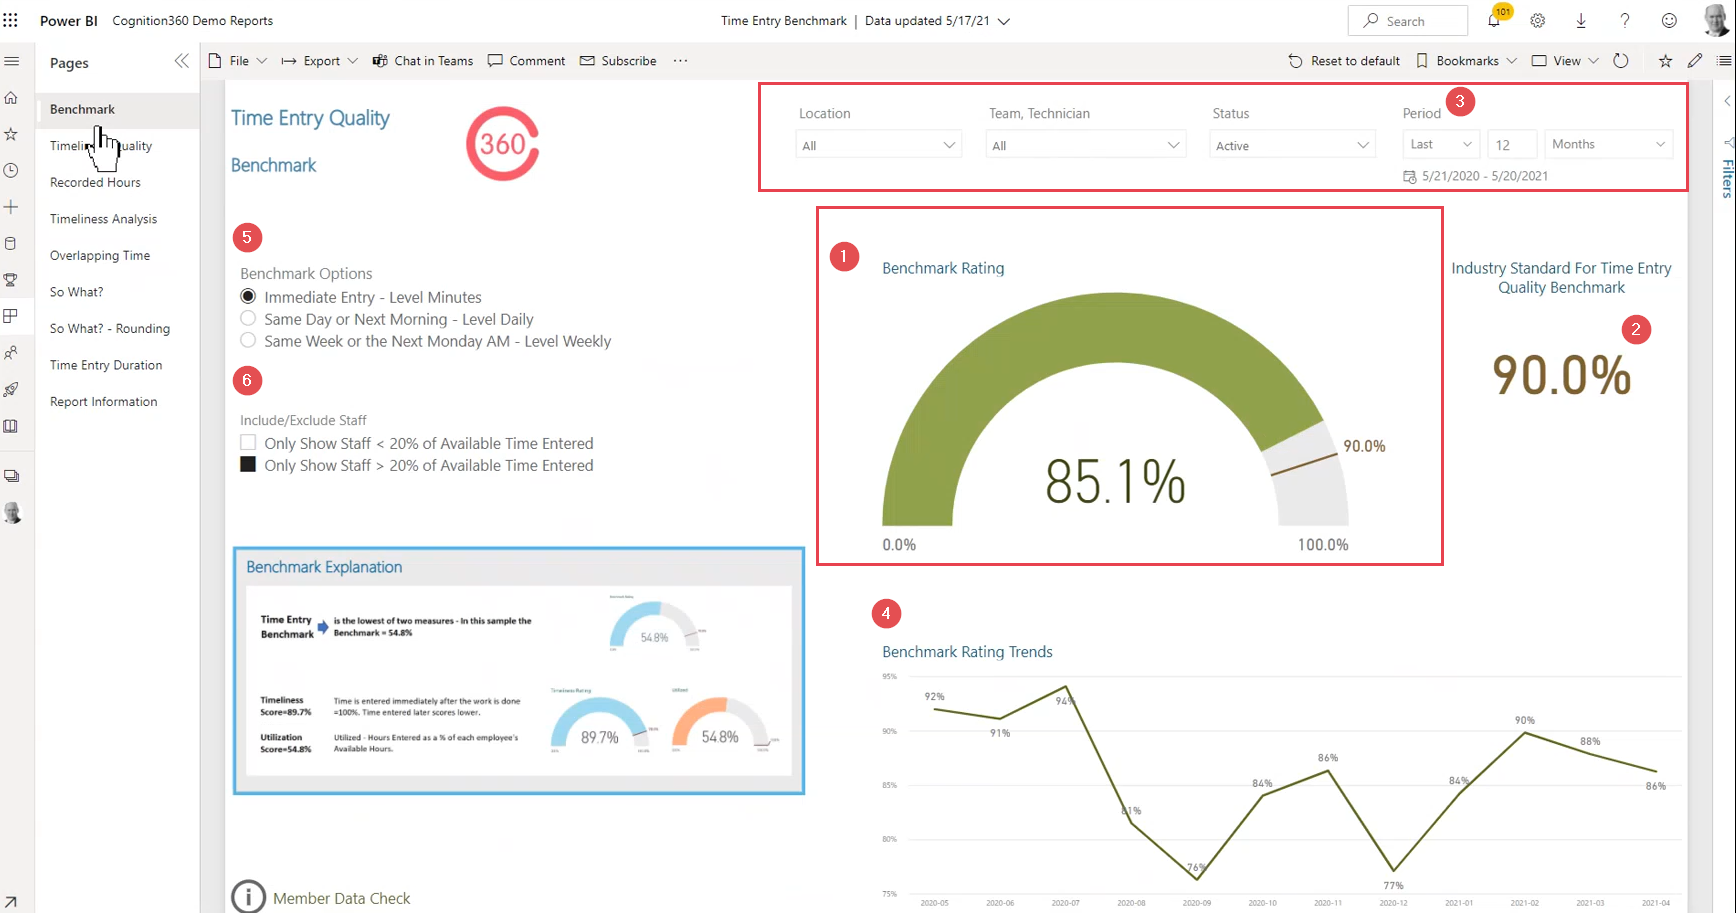
Task: Open the help question mark
Action: tap(1625, 20)
